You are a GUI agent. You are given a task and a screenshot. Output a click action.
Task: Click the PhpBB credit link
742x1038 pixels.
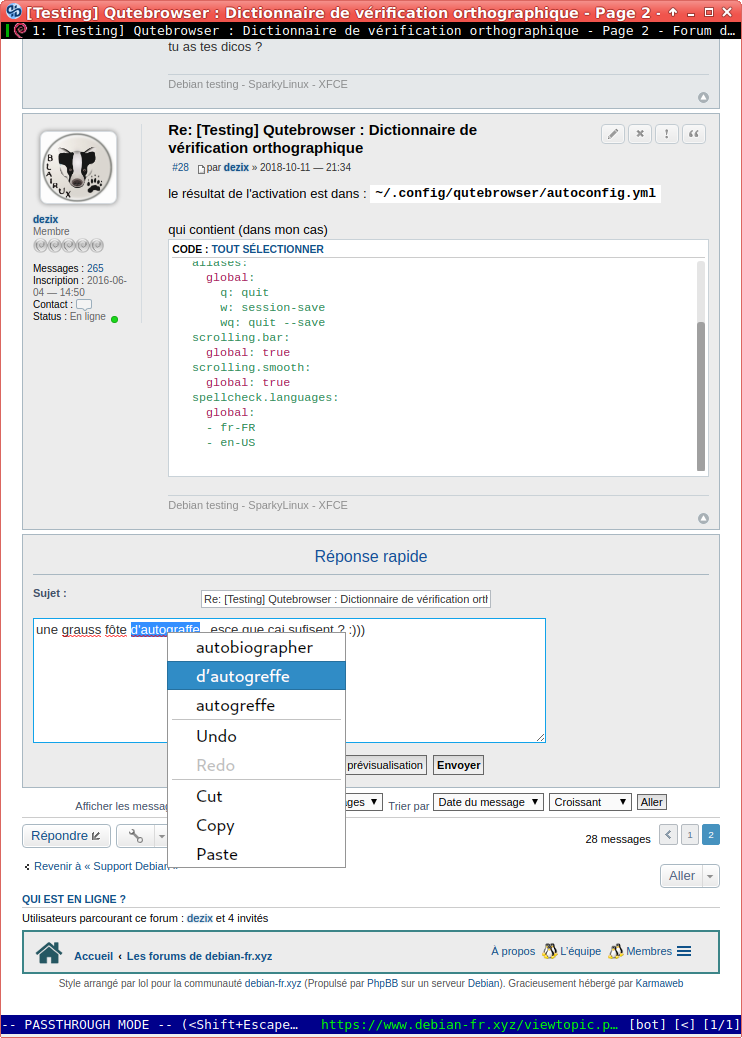(x=383, y=984)
